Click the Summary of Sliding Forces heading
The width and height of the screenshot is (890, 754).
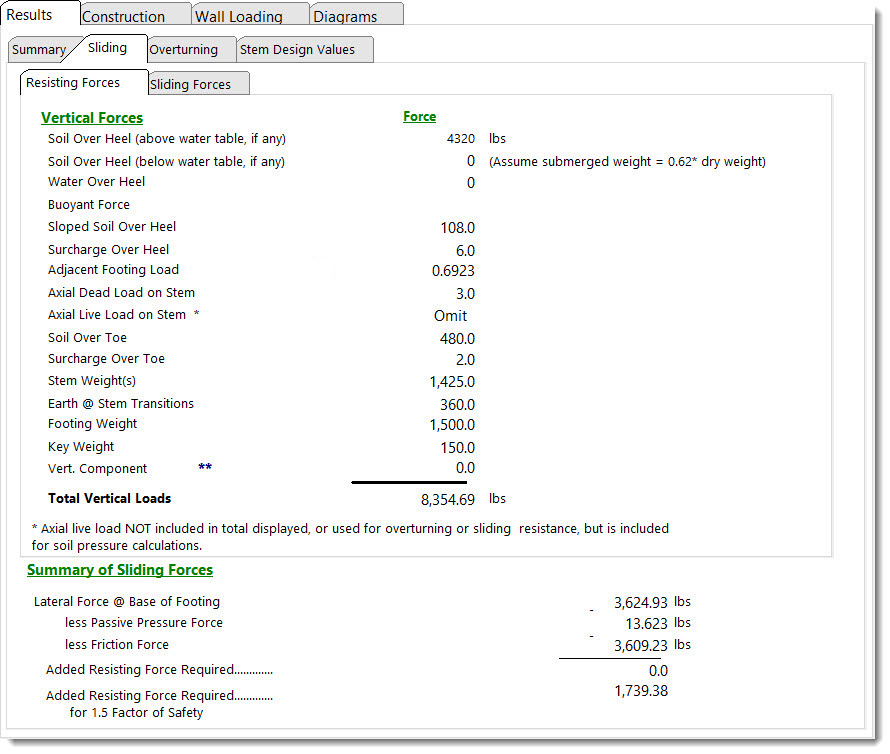120,570
